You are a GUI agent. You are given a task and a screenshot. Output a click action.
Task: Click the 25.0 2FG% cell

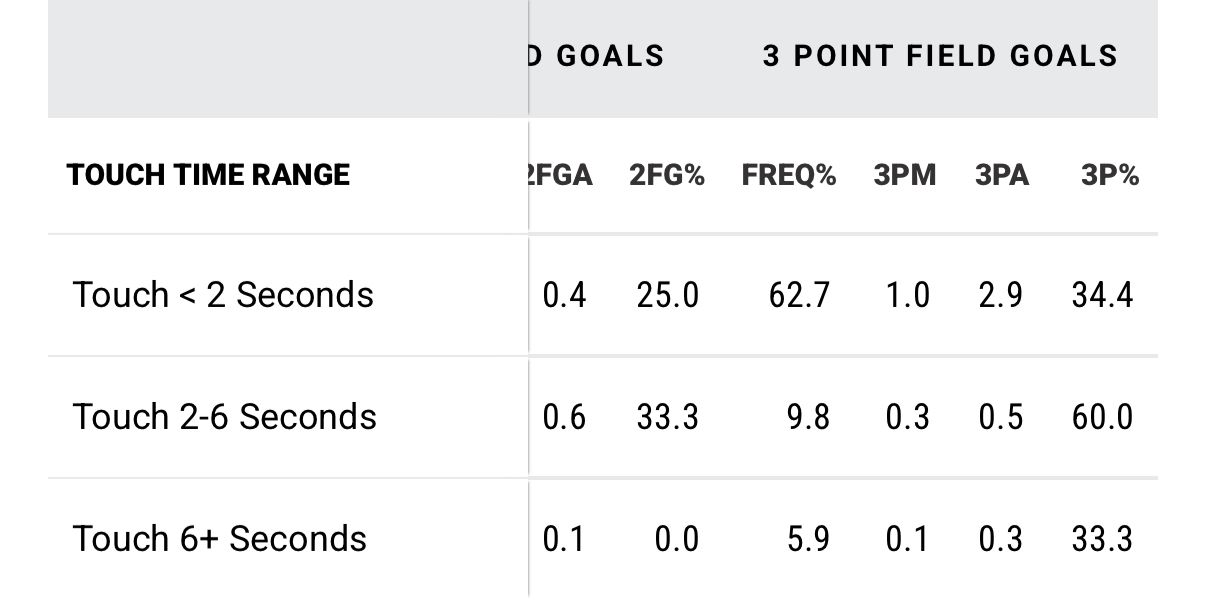pyautogui.click(x=667, y=296)
